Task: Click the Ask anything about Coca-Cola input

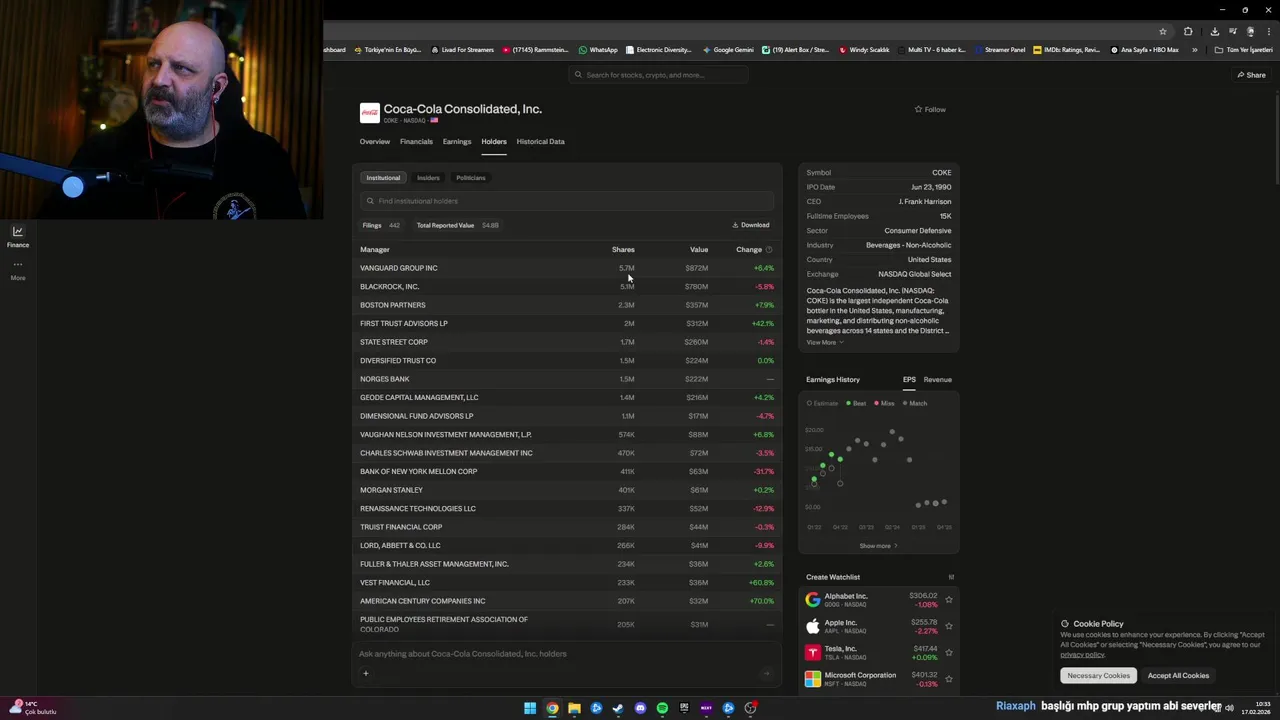Action: pos(567,654)
